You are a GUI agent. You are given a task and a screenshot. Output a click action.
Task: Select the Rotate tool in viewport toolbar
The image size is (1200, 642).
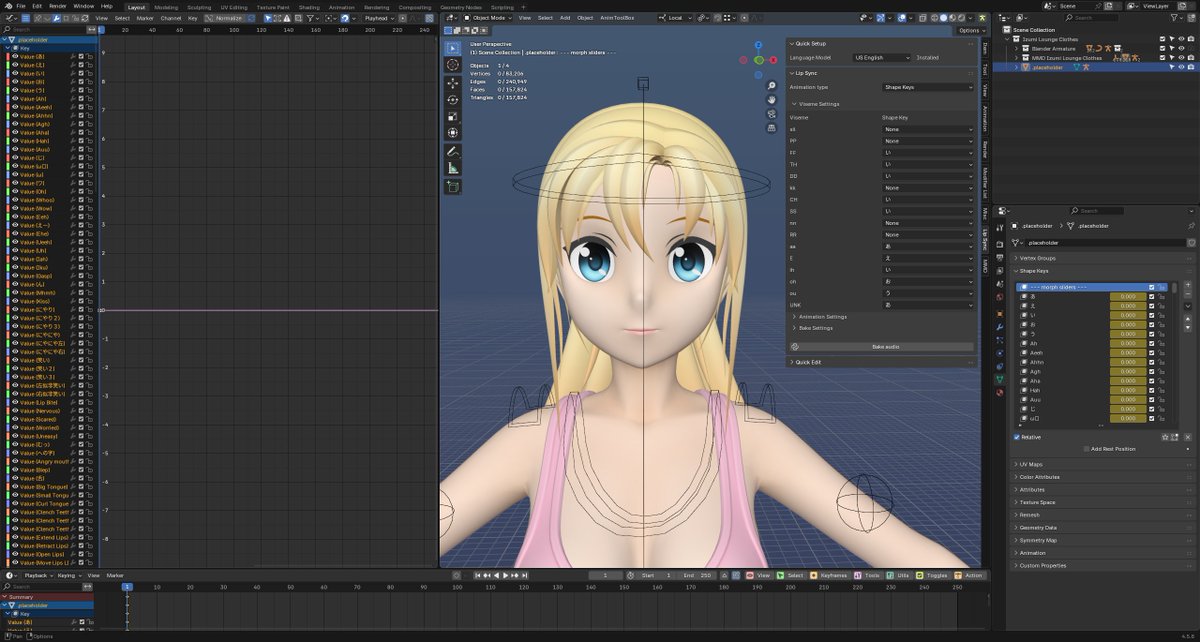coord(452,99)
